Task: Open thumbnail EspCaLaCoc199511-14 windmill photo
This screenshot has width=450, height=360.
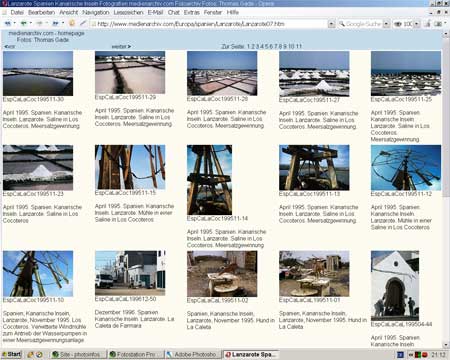Action: point(209,180)
